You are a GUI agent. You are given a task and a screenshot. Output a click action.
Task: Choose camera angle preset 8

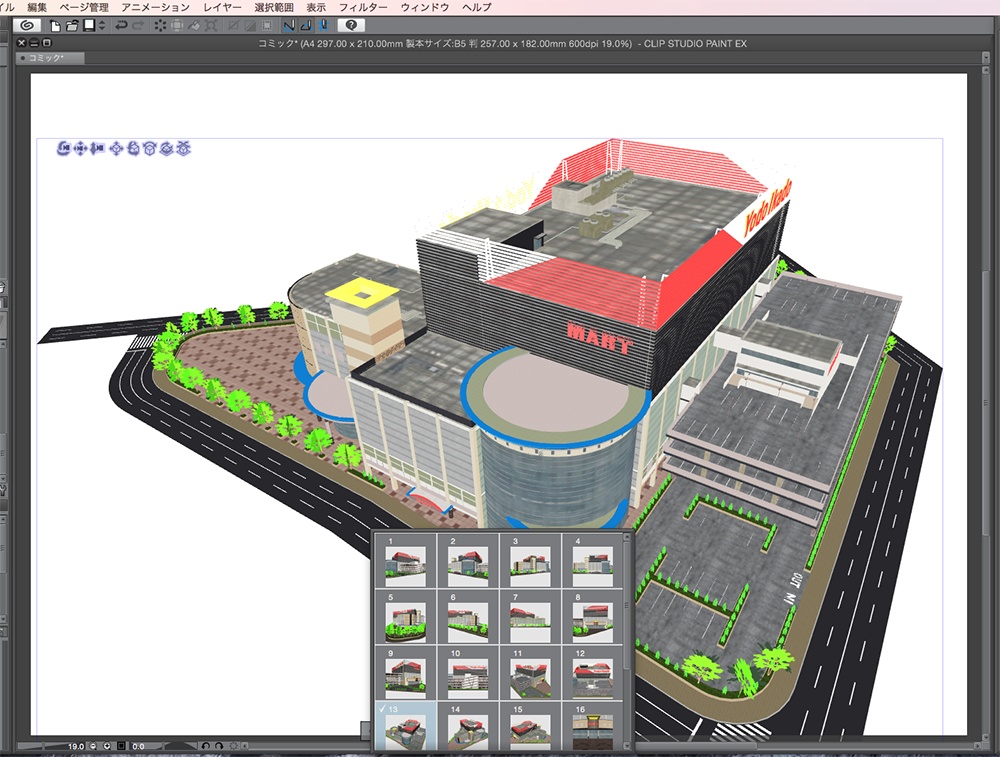coord(592,617)
